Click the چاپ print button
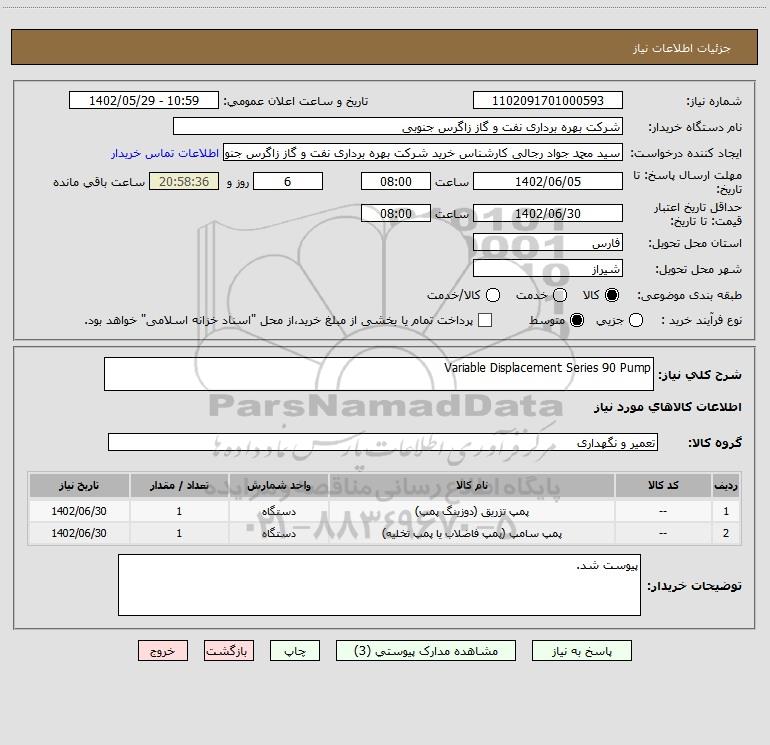This screenshot has height=745, width=770. (295, 651)
